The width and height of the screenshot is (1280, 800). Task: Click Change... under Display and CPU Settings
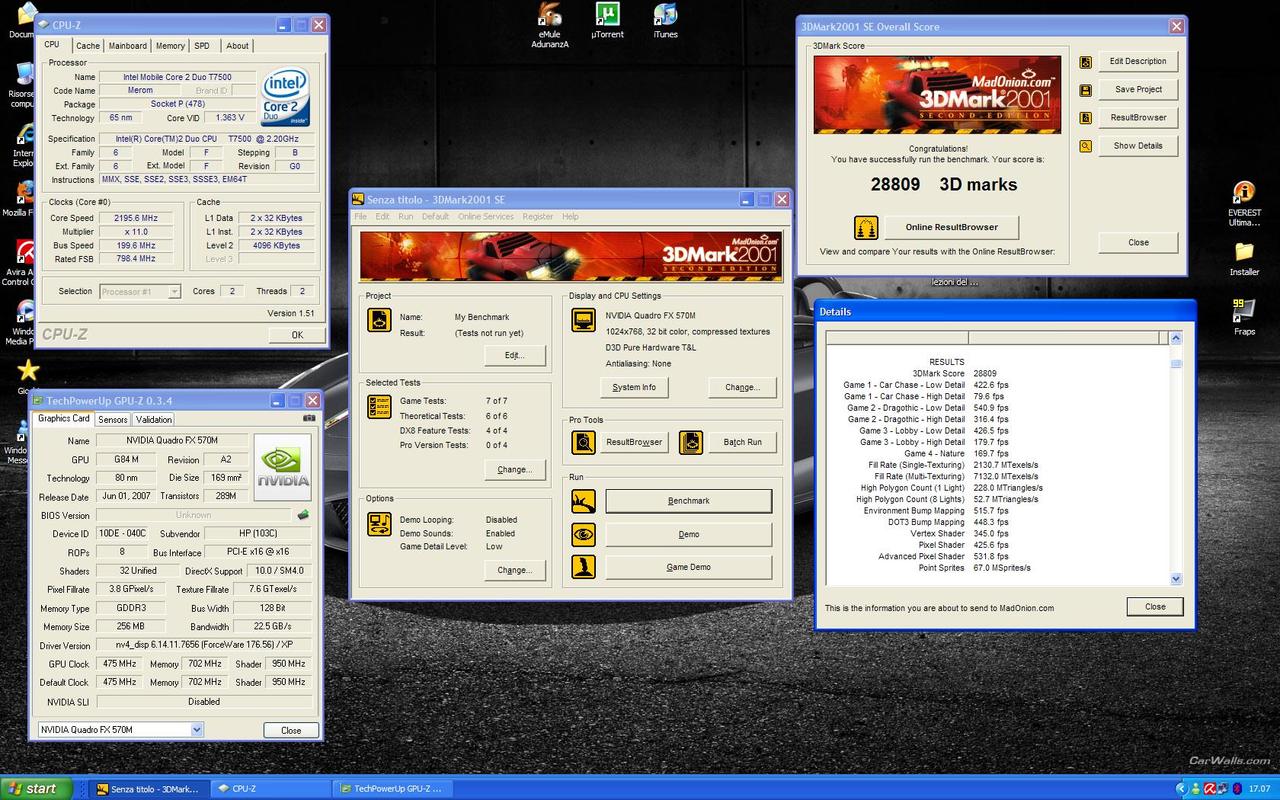tap(742, 387)
